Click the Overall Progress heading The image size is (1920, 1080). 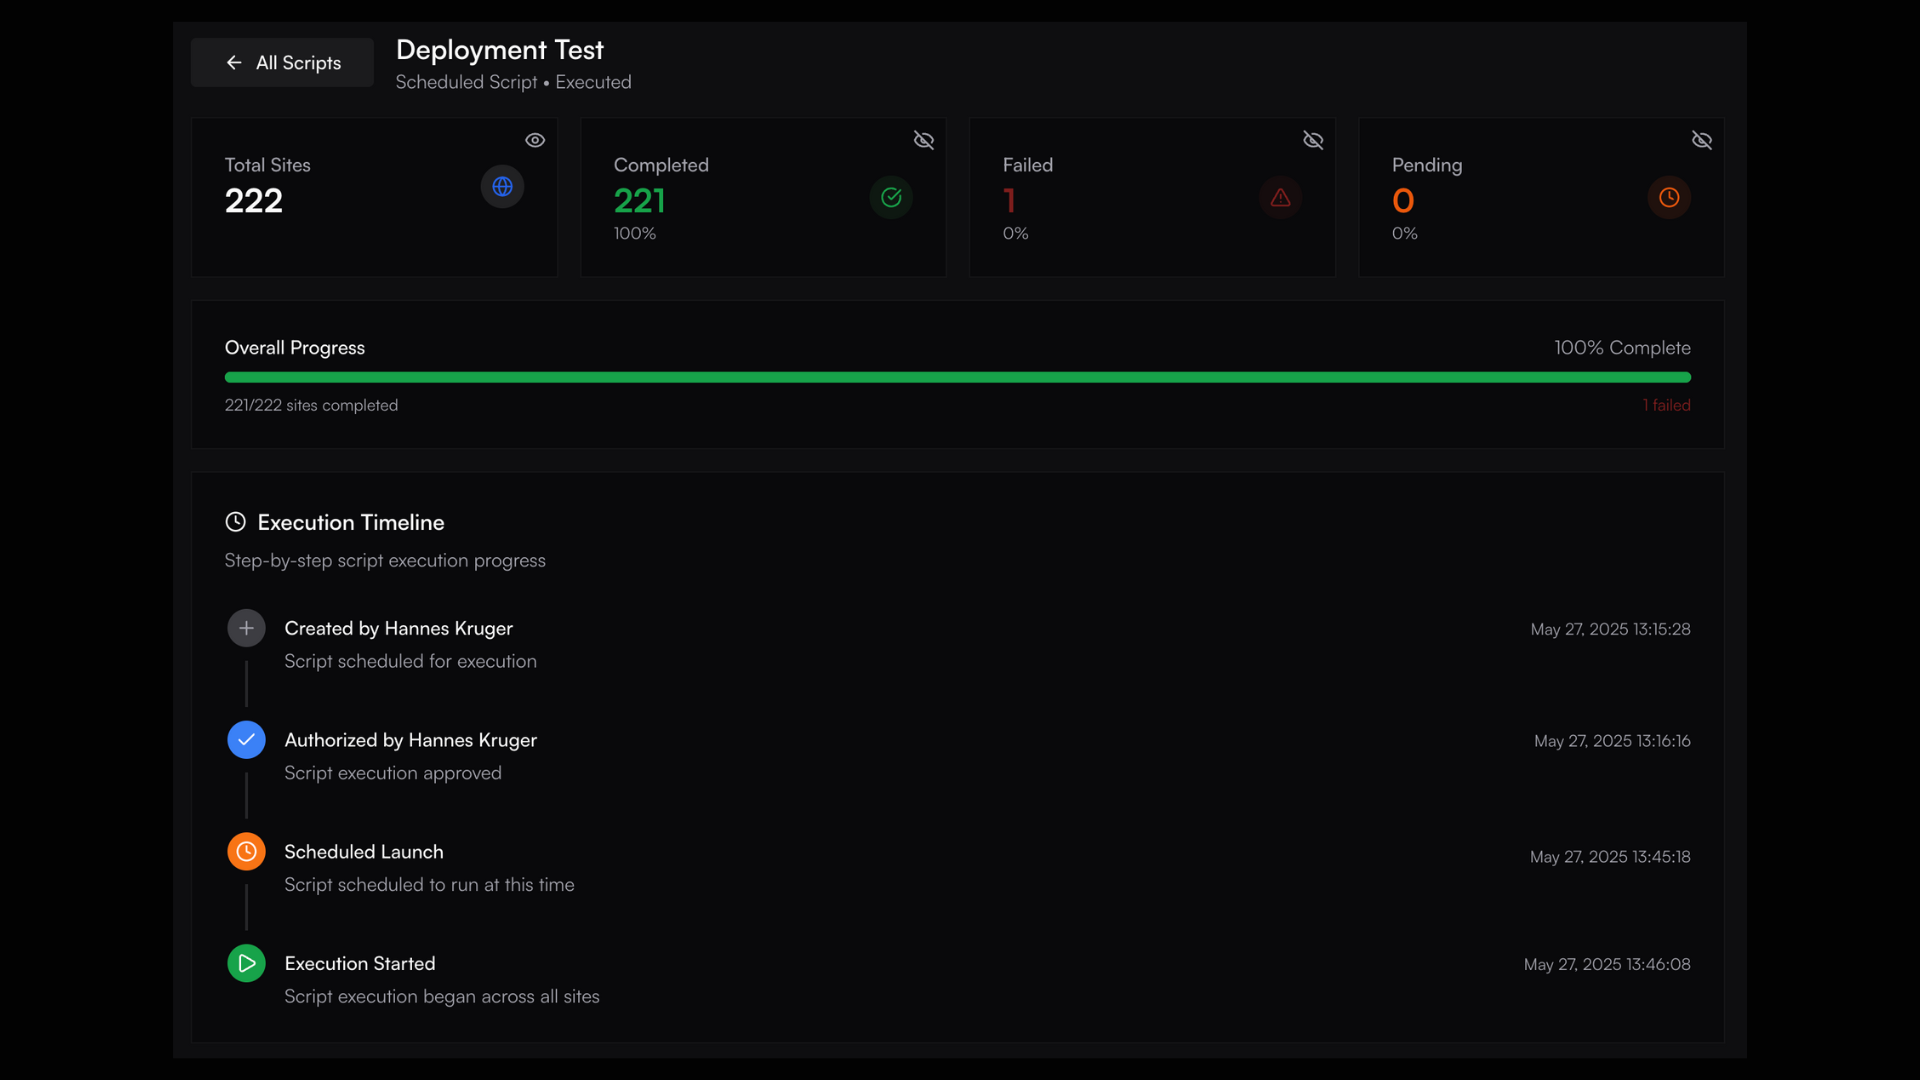[295, 348]
